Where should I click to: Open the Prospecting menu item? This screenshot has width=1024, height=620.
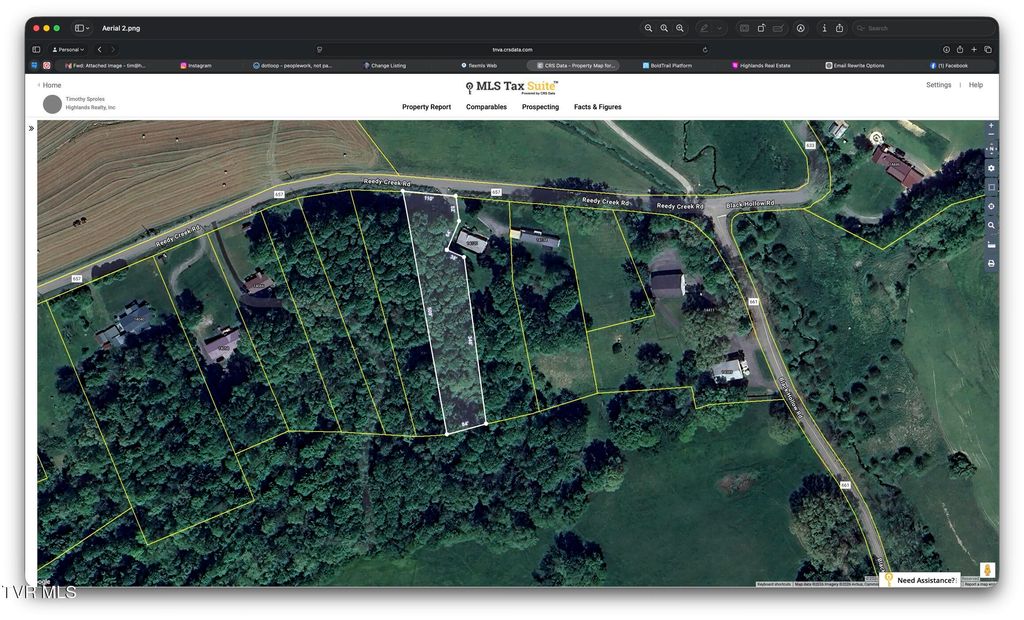(540, 107)
